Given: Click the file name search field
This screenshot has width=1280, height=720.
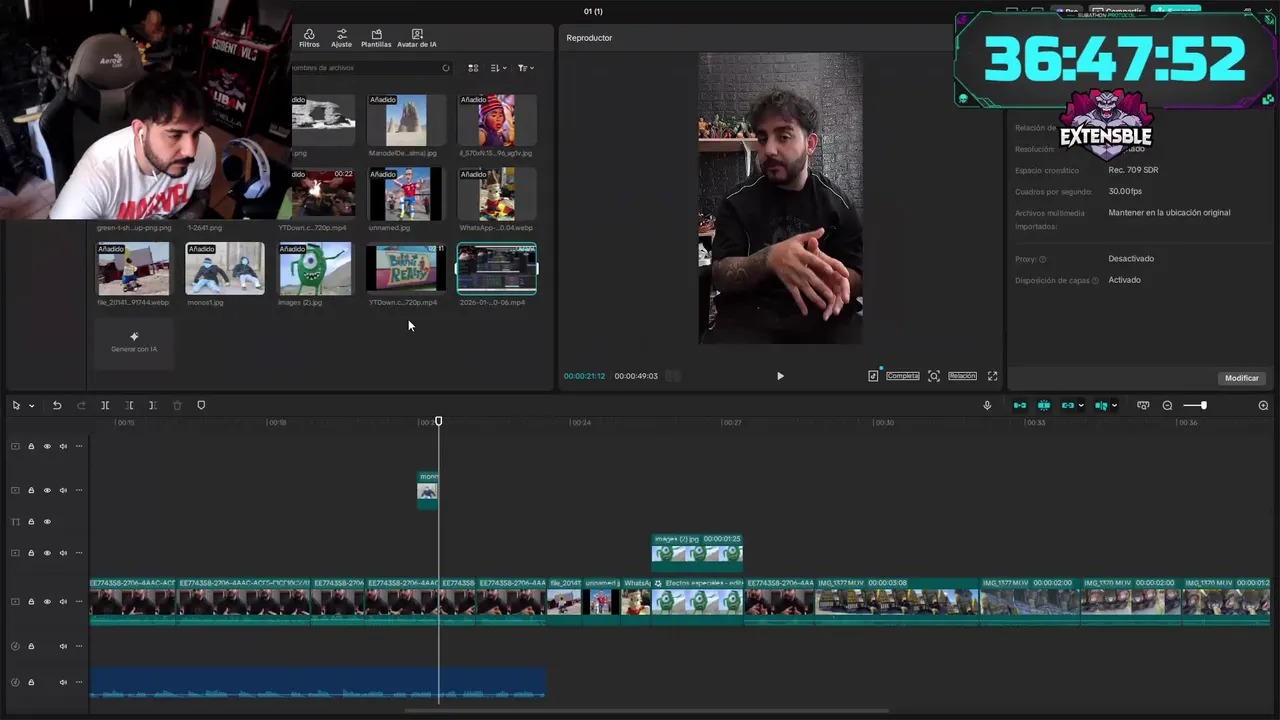Looking at the screenshot, I should coord(370,68).
